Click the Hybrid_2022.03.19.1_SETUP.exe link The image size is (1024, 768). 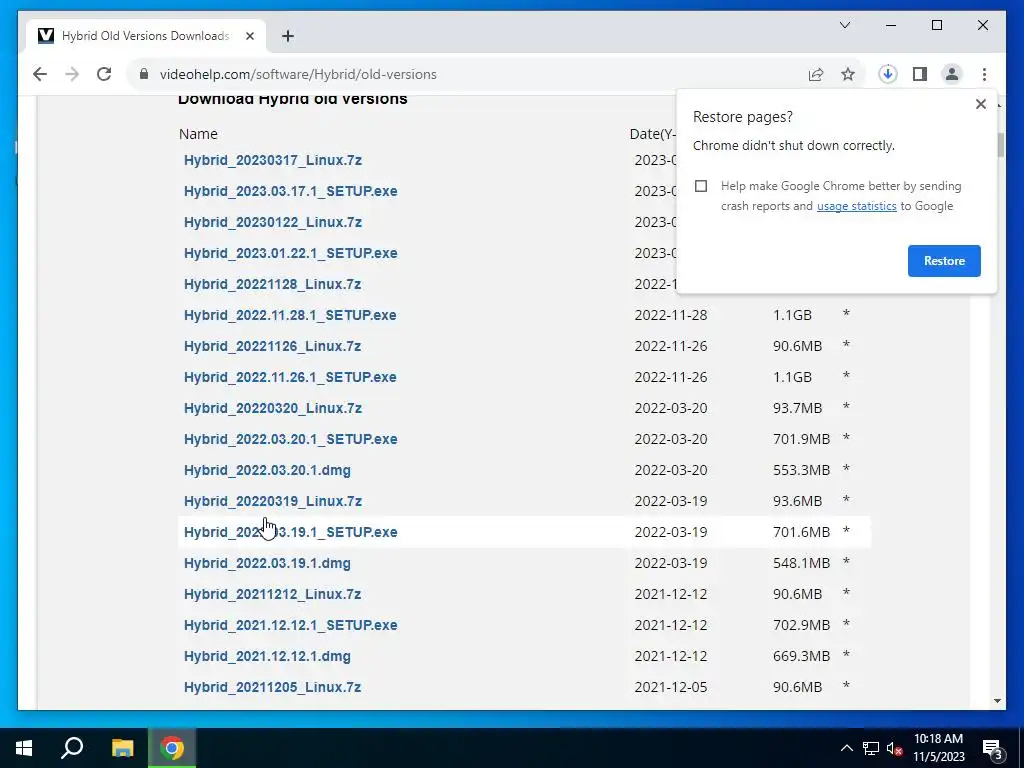tap(291, 532)
